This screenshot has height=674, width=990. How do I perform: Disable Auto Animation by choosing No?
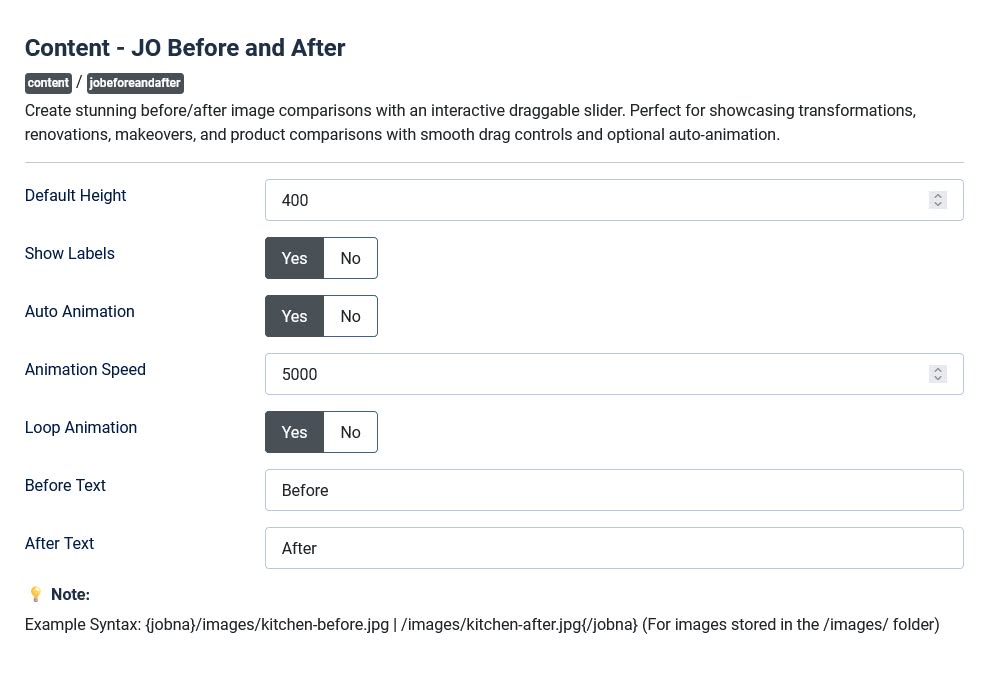coord(350,316)
